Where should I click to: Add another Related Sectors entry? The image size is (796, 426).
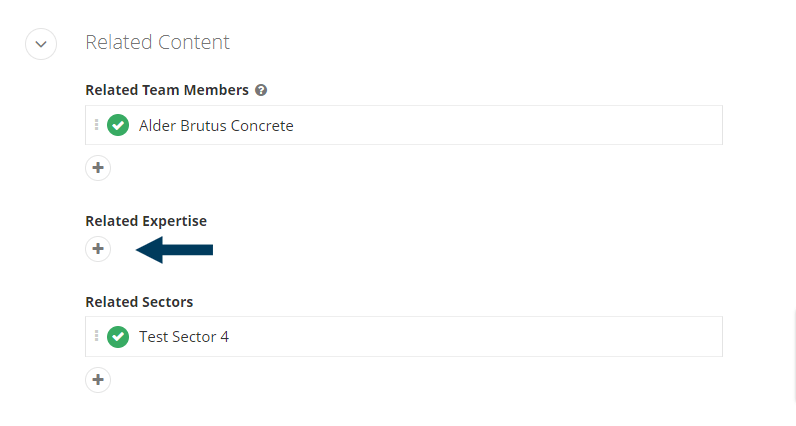pyautogui.click(x=98, y=380)
